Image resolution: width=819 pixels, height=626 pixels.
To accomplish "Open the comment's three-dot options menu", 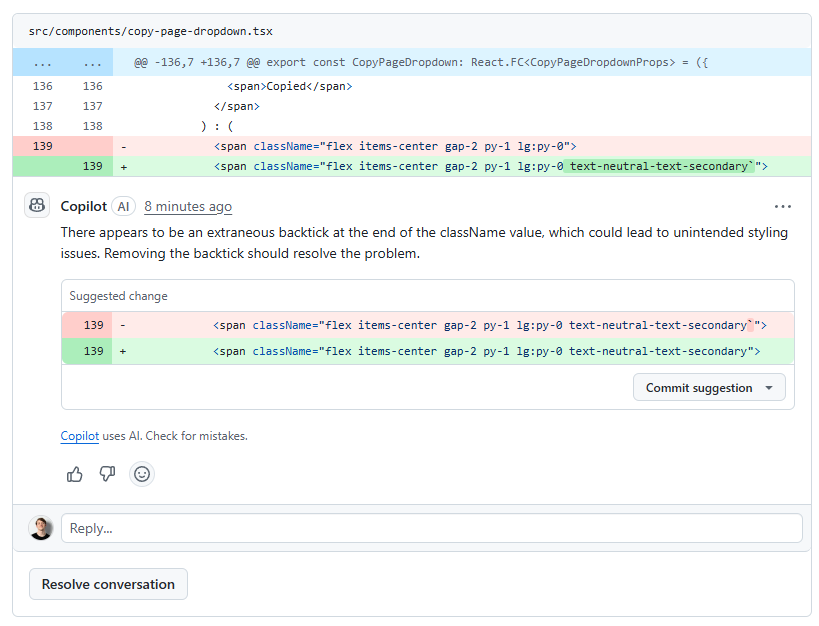I will (x=782, y=207).
